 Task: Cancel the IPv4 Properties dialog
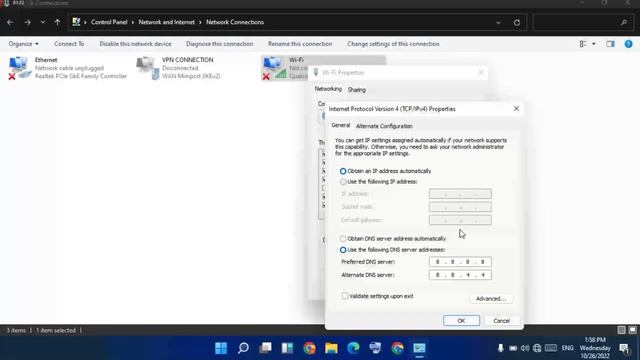[501, 320]
